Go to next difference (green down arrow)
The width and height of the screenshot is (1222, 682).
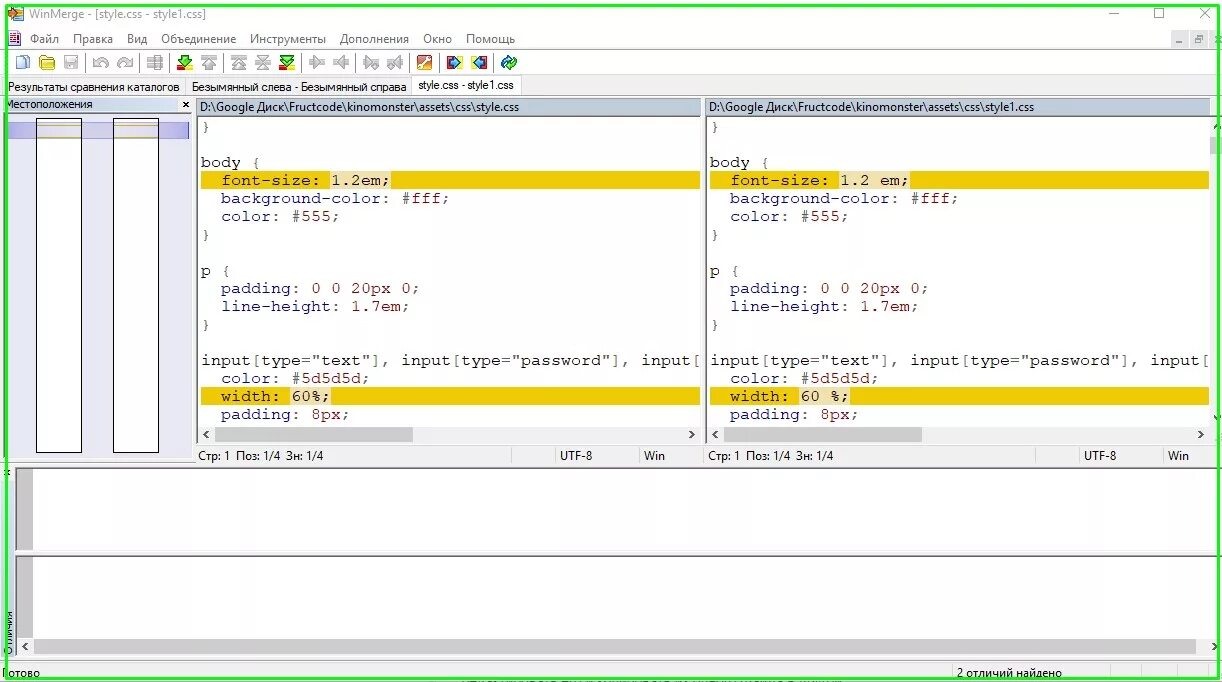coord(185,63)
